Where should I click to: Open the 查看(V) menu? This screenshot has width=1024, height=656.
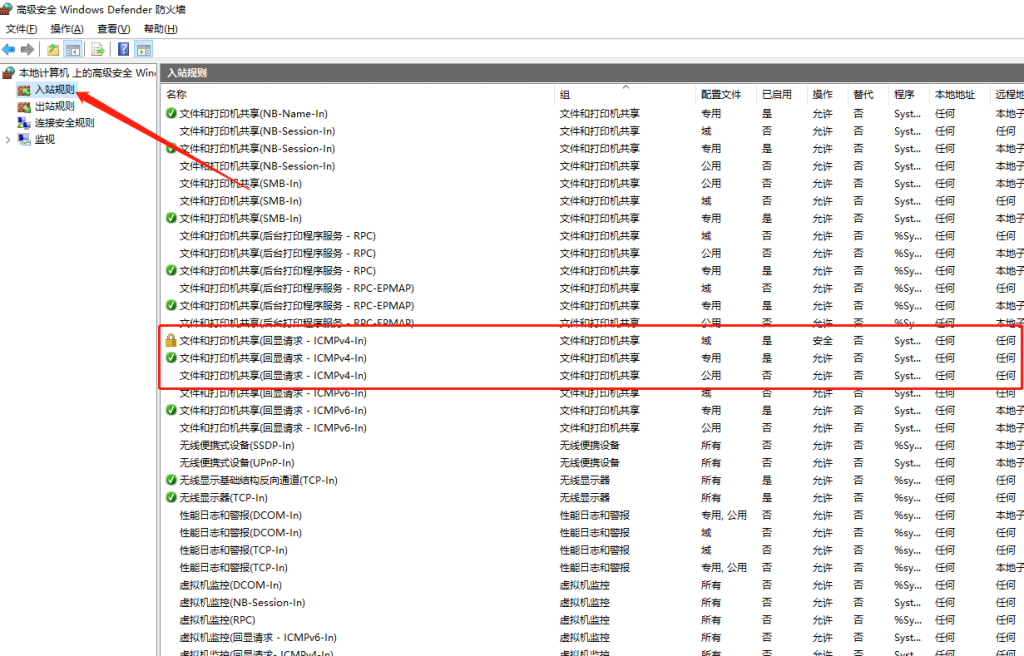click(x=114, y=29)
